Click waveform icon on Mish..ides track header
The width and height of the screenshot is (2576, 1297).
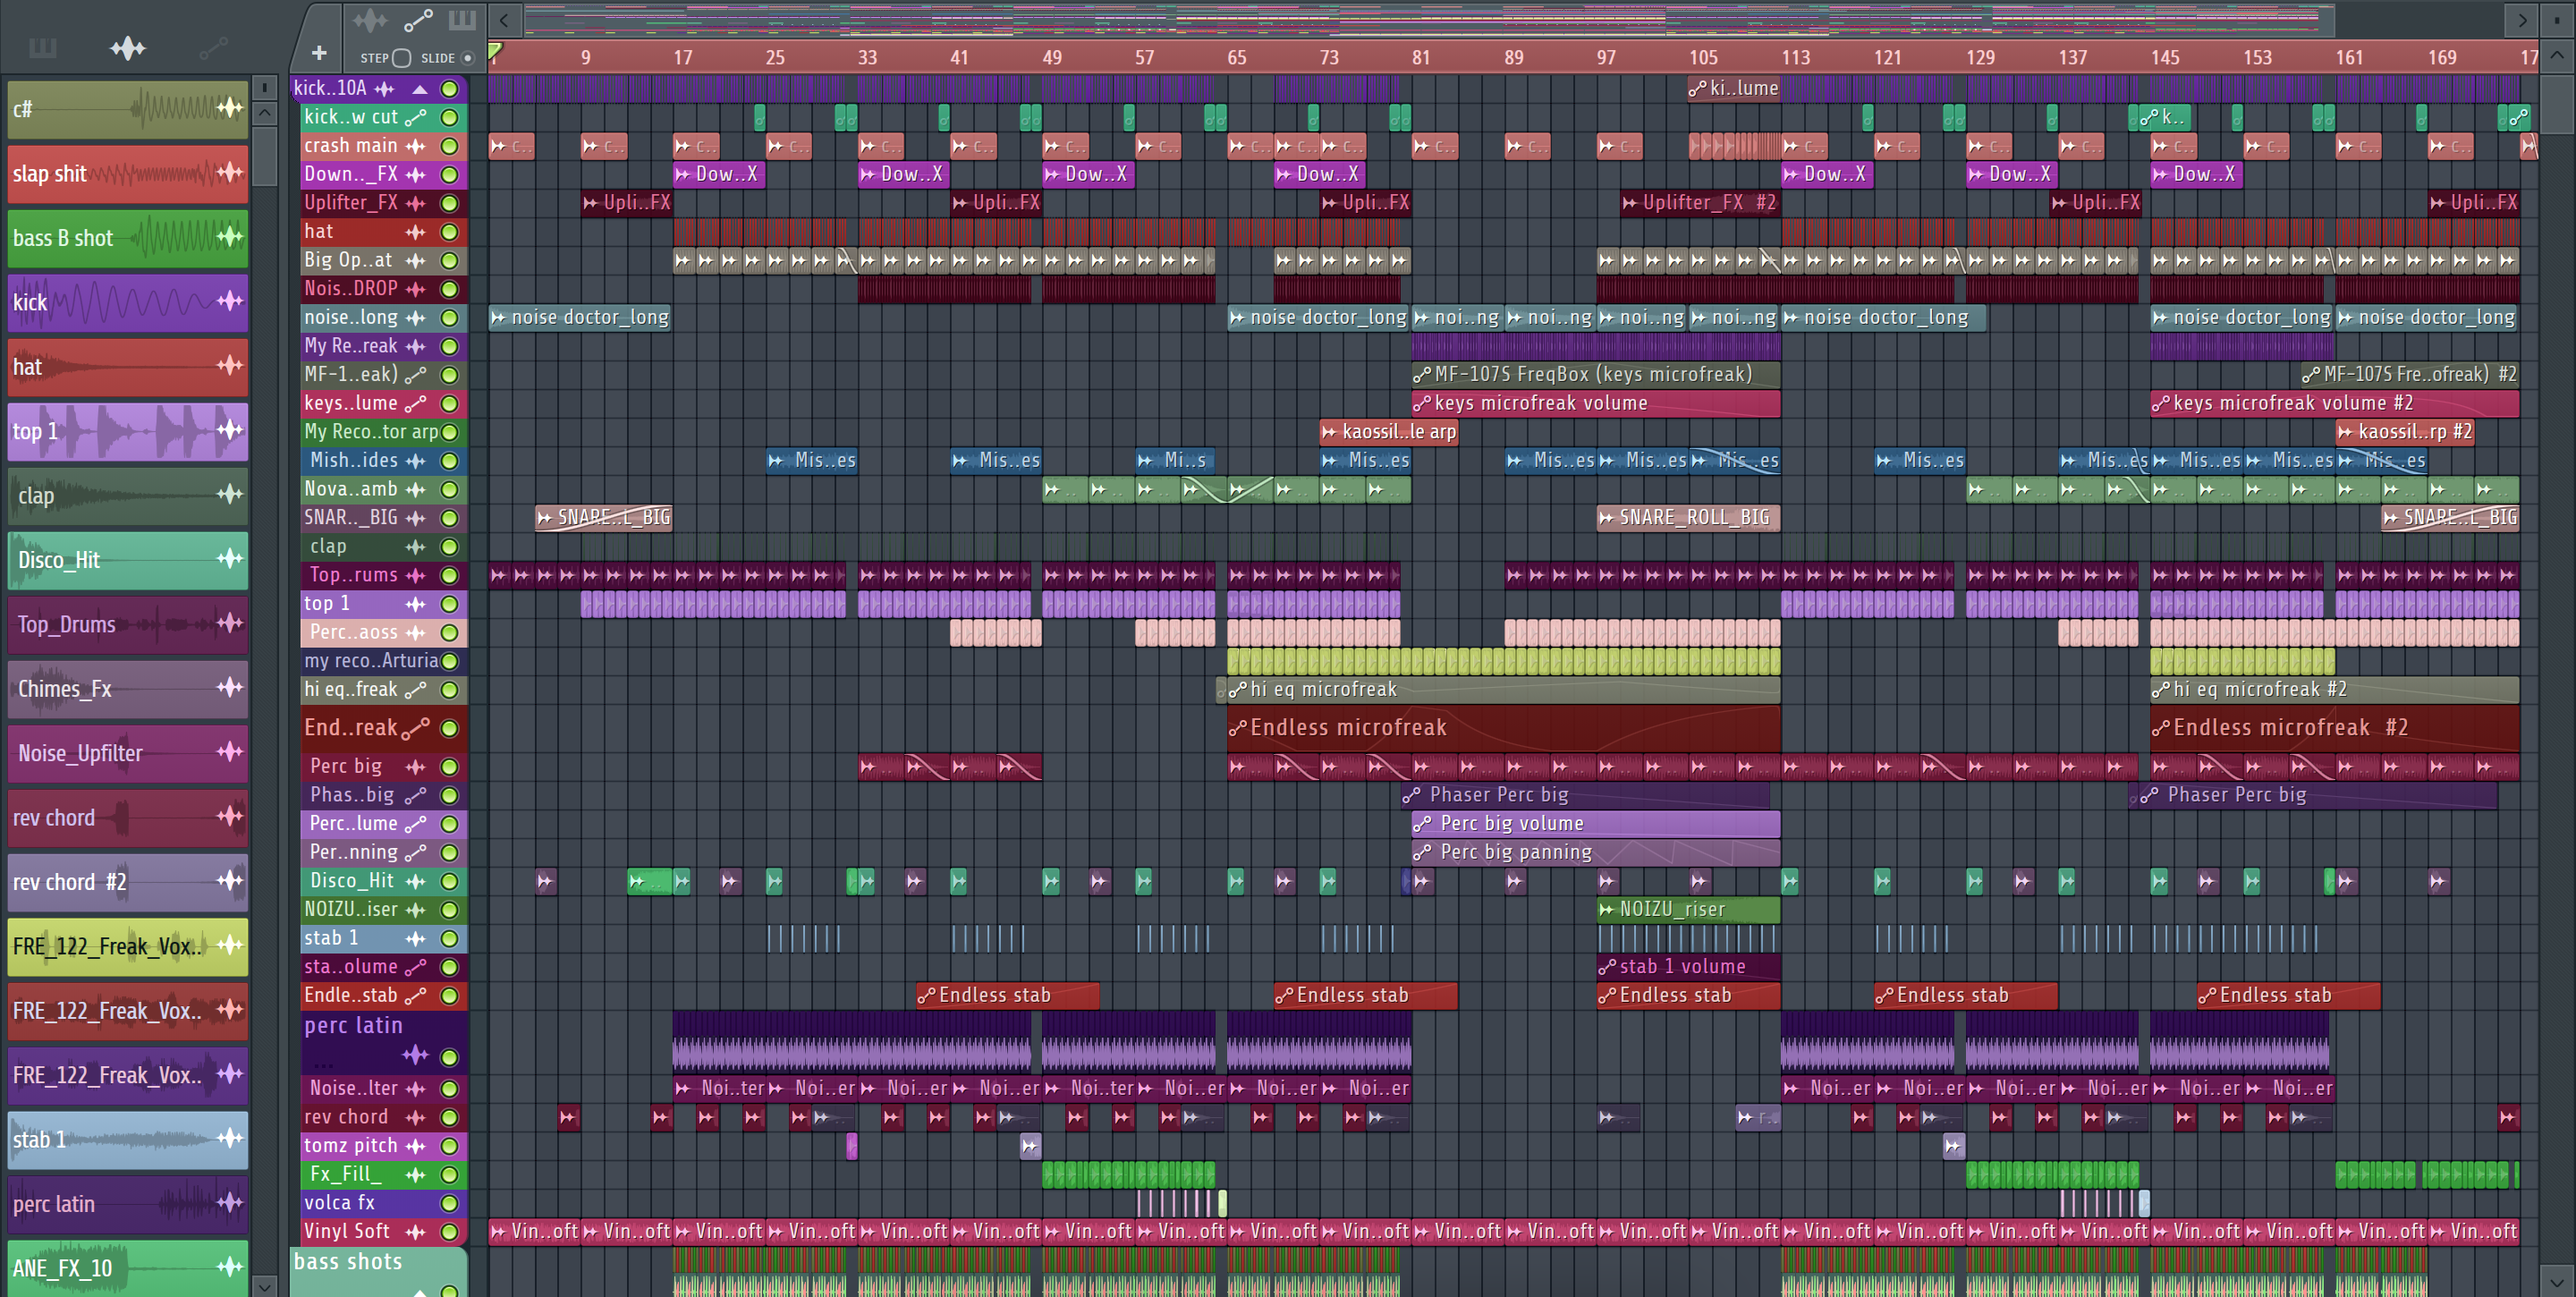(416, 461)
